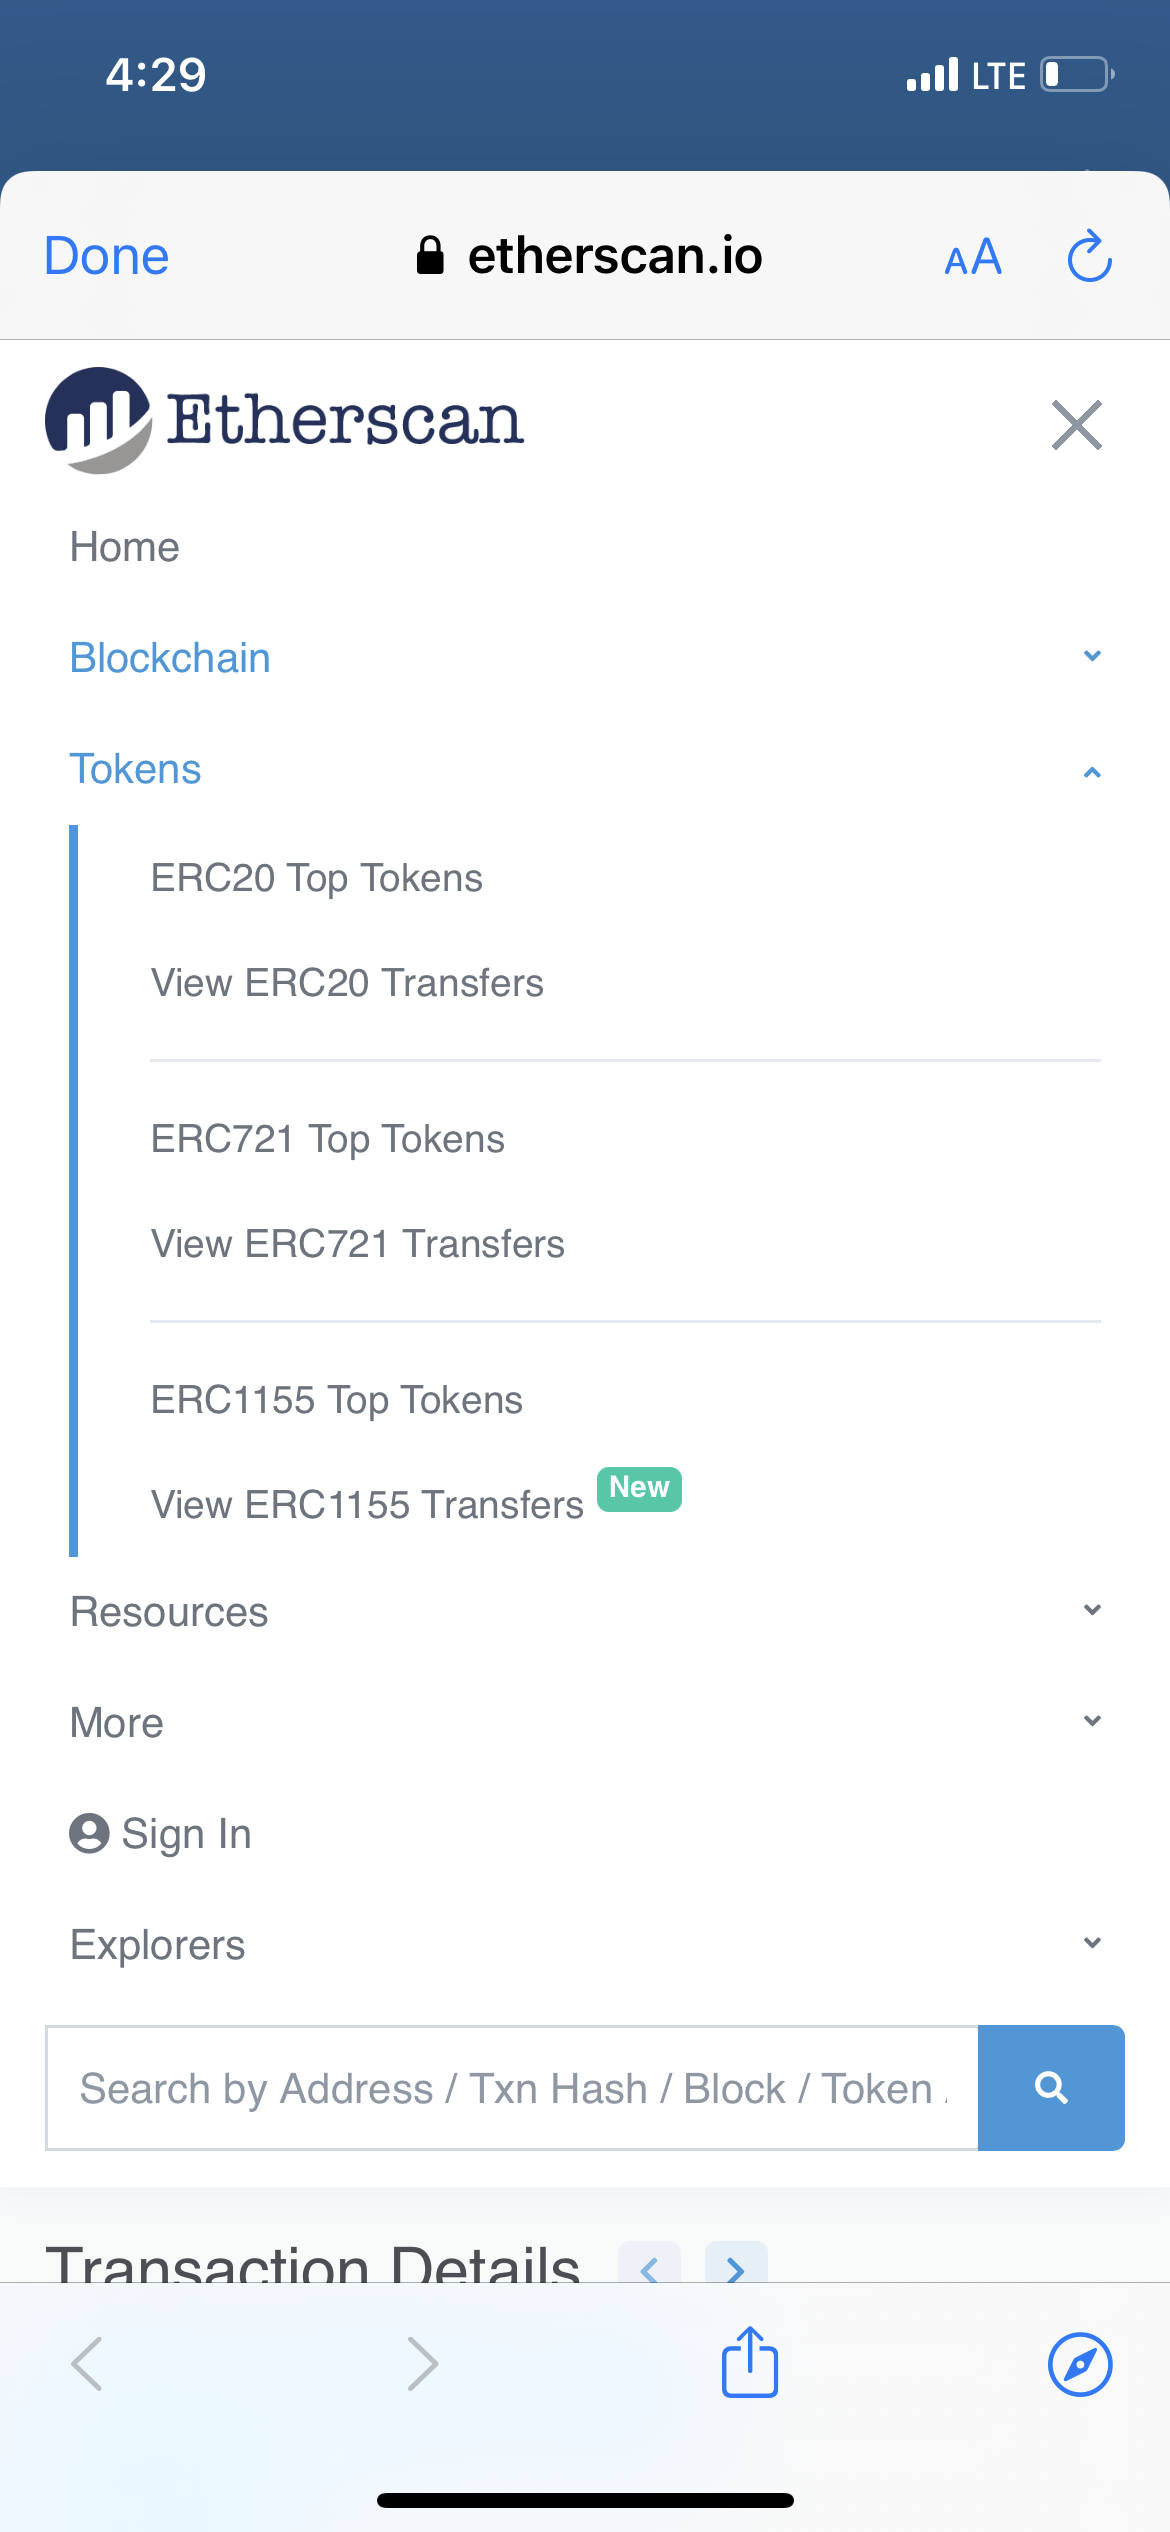Tap the search input field

[x=500, y=2089]
